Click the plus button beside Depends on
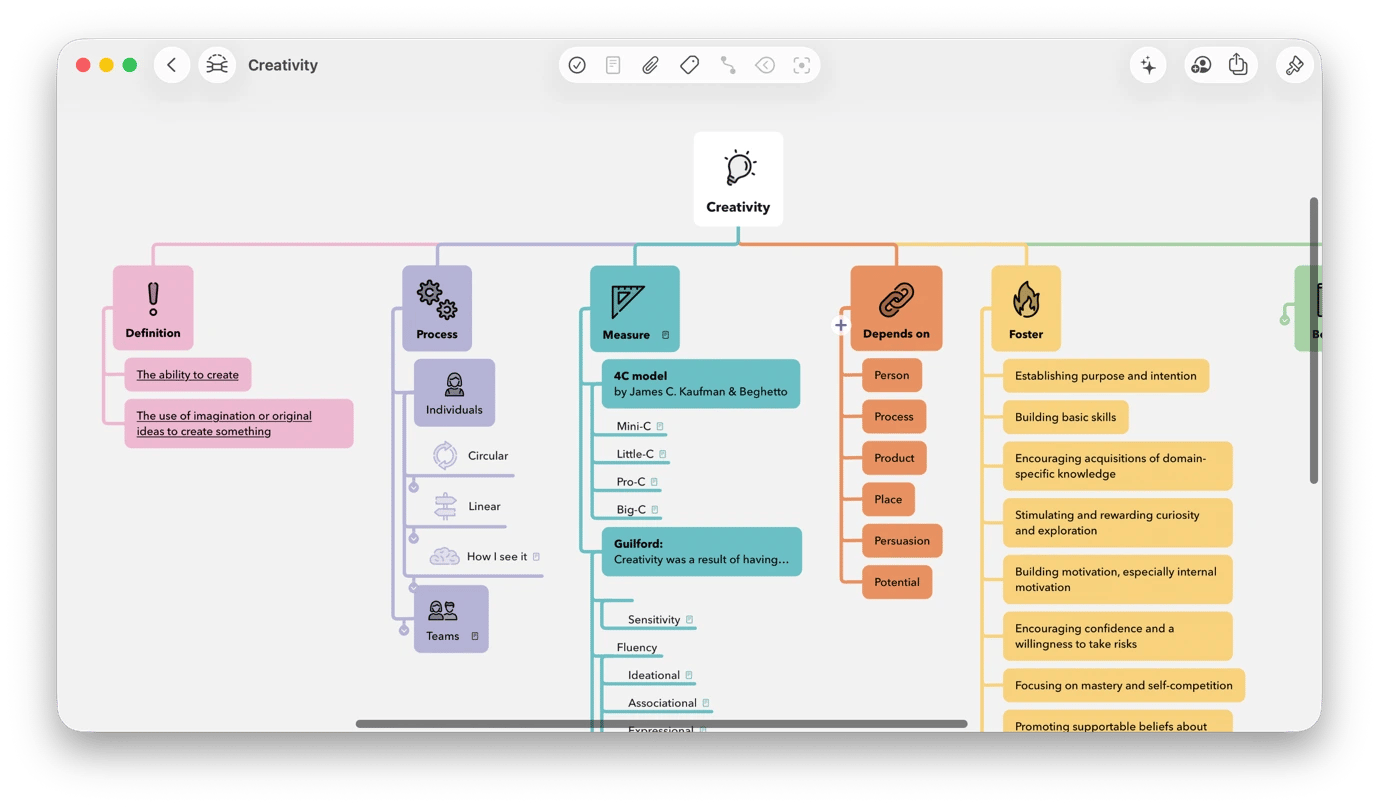The image size is (1379, 807). coord(841,325)
